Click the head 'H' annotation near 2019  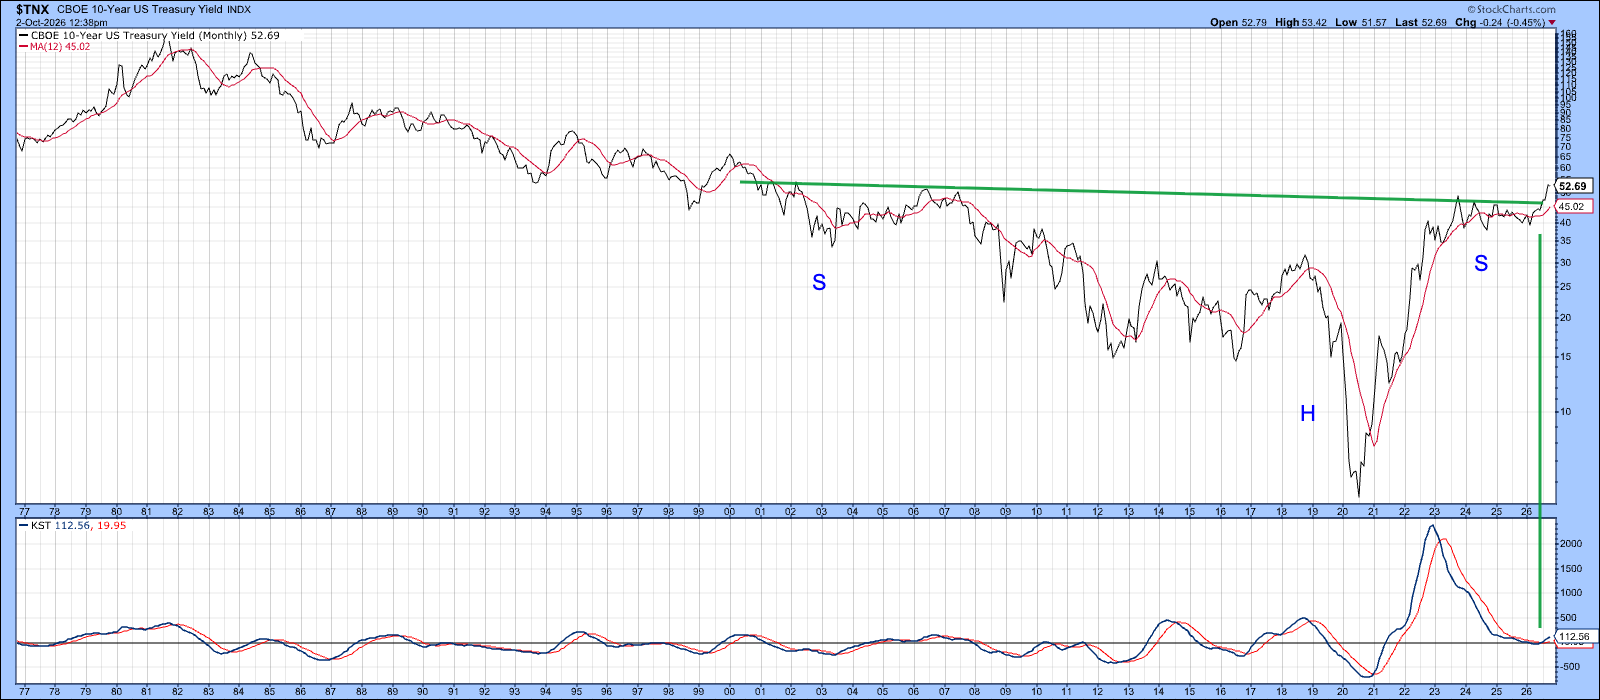tap(1308, 414)
